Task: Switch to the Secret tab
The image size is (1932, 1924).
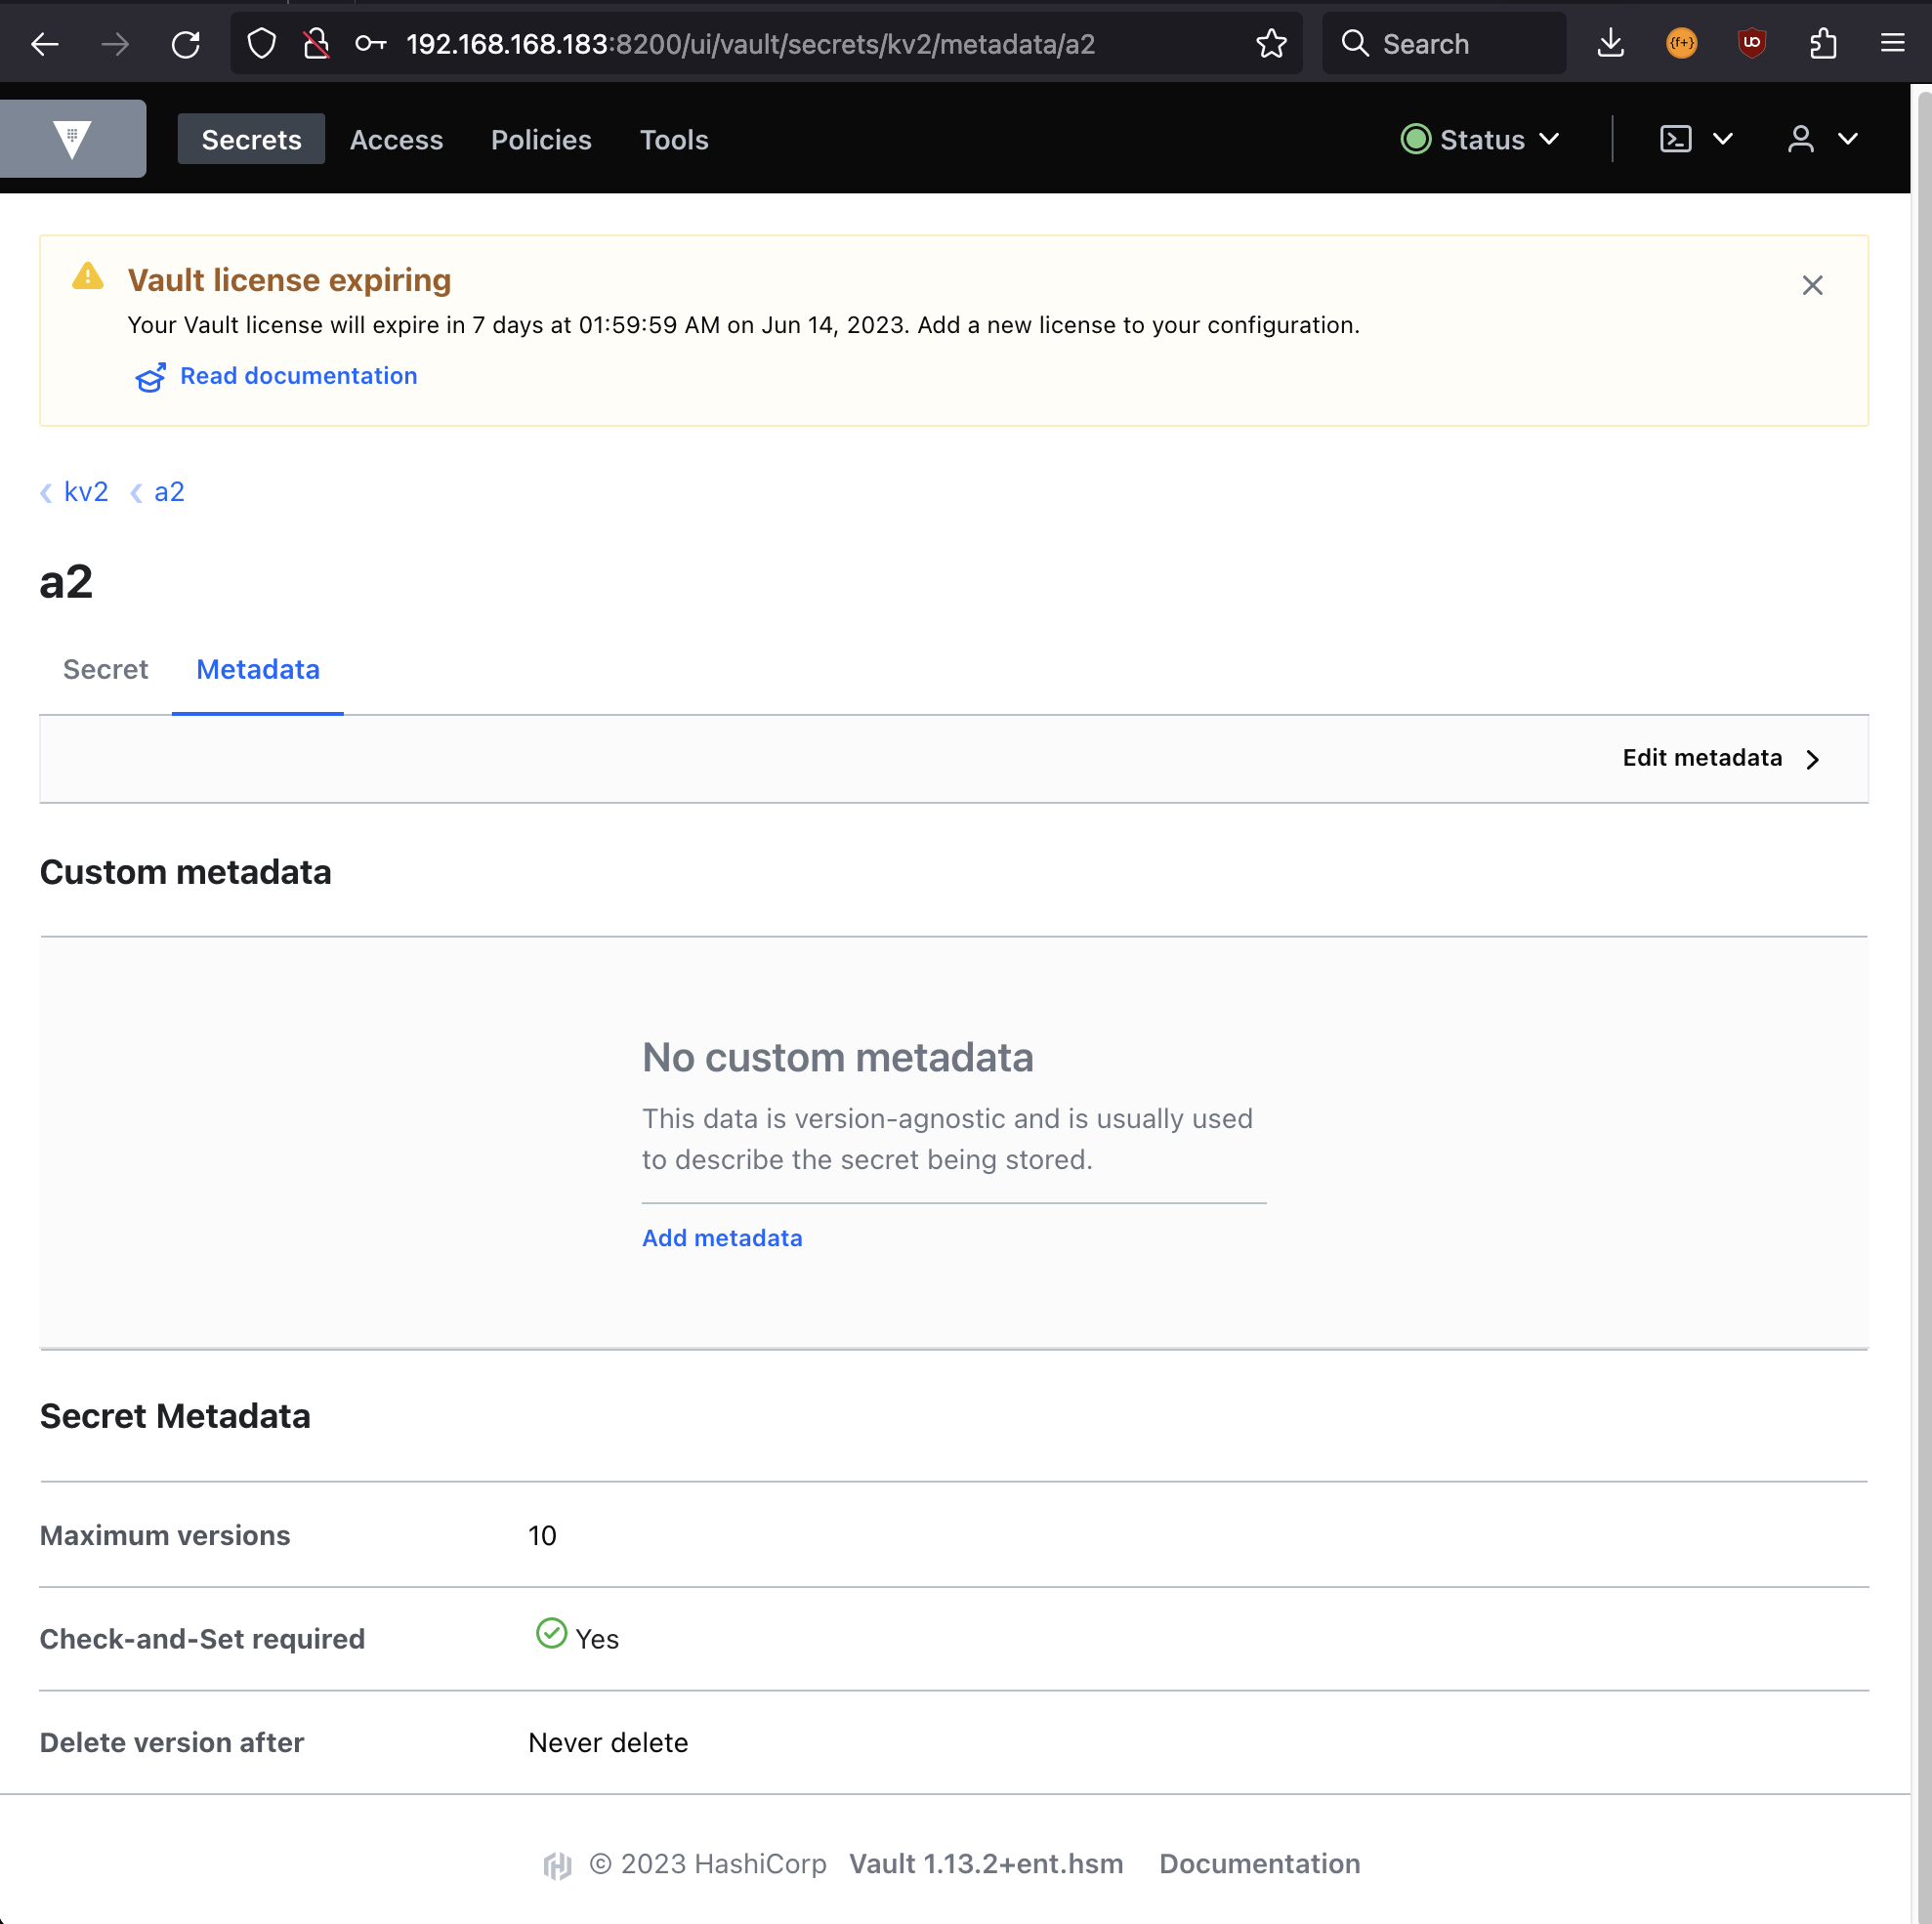Action: (104, 670)
